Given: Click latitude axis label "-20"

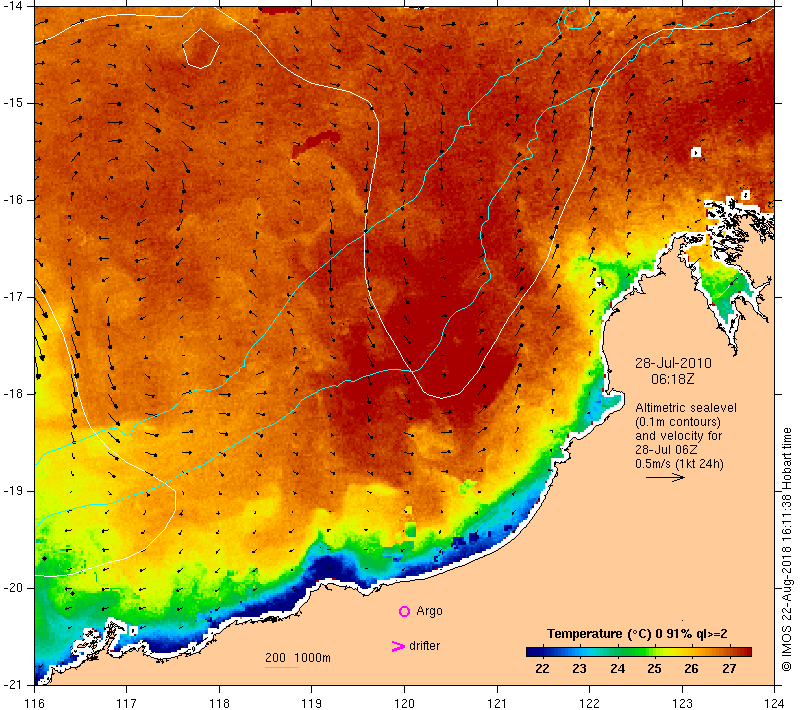Looking at the screenshot, I should (x=13, y=588).
